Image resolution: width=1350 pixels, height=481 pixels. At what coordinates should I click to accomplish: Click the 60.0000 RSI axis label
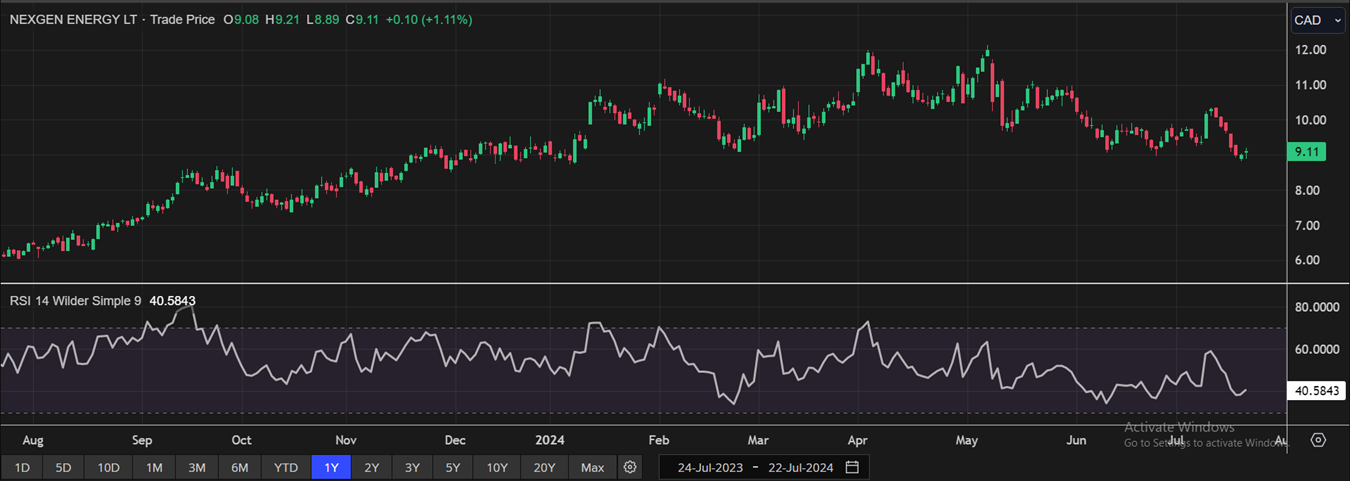1318,349
